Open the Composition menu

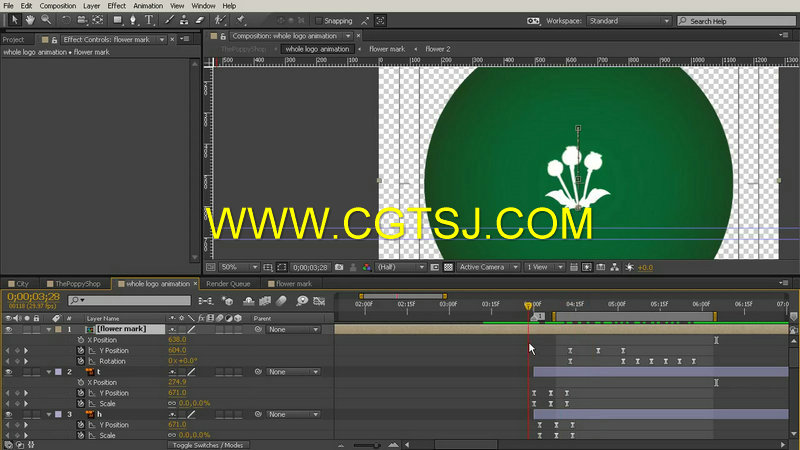(x=58, y=6)
